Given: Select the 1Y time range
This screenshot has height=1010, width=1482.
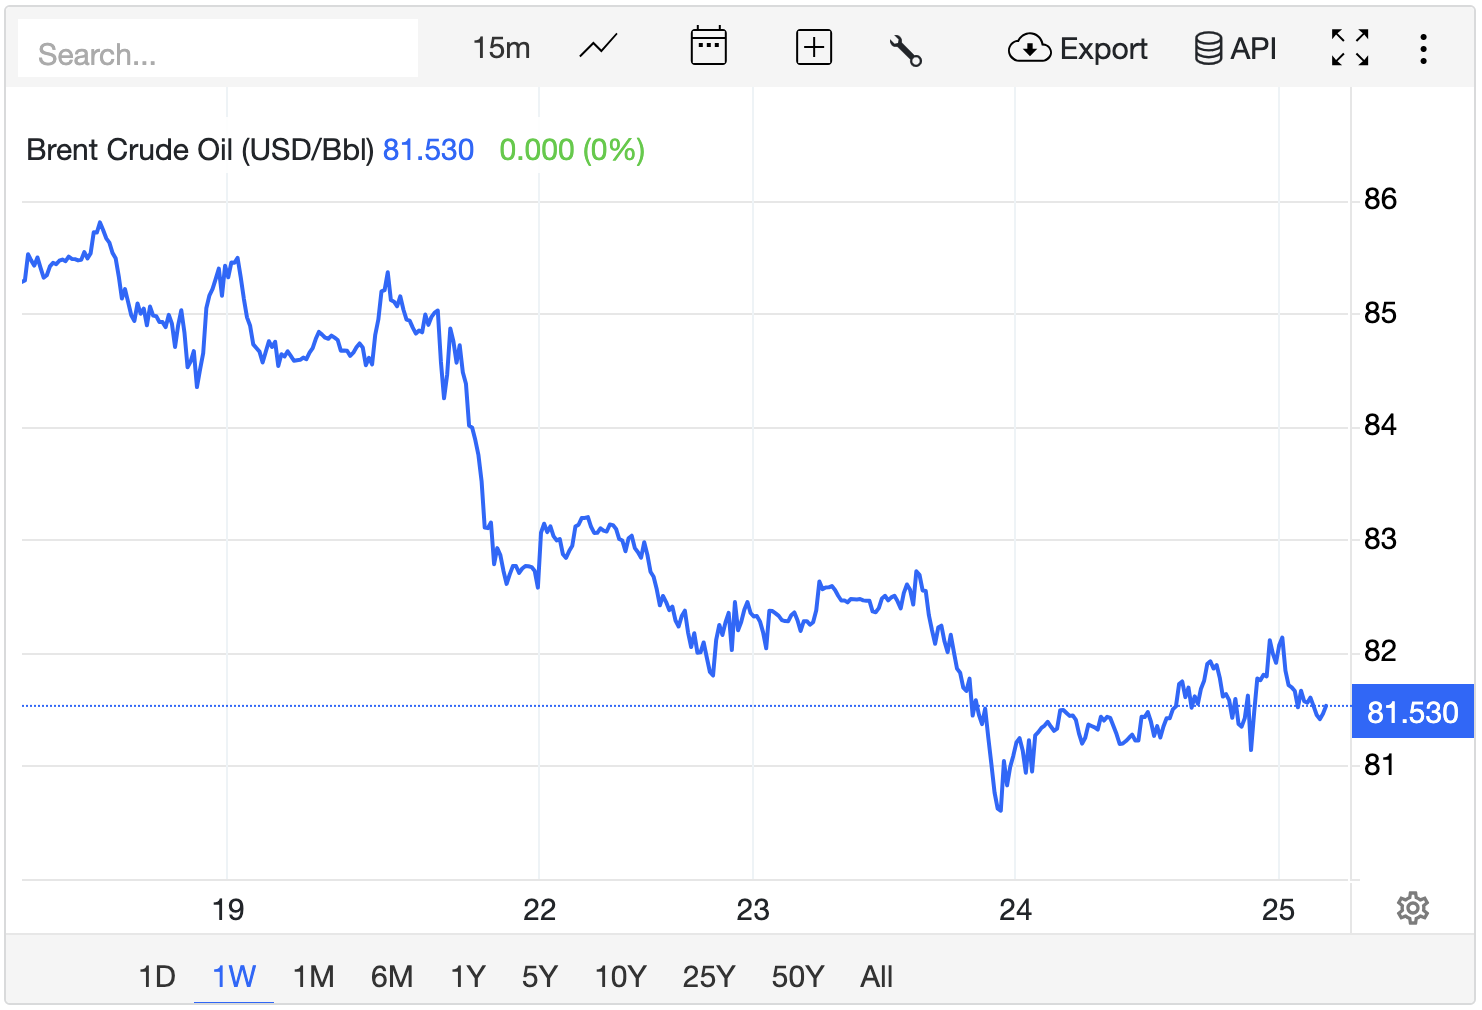Looking at the screenshot, I should click(468, 976).
